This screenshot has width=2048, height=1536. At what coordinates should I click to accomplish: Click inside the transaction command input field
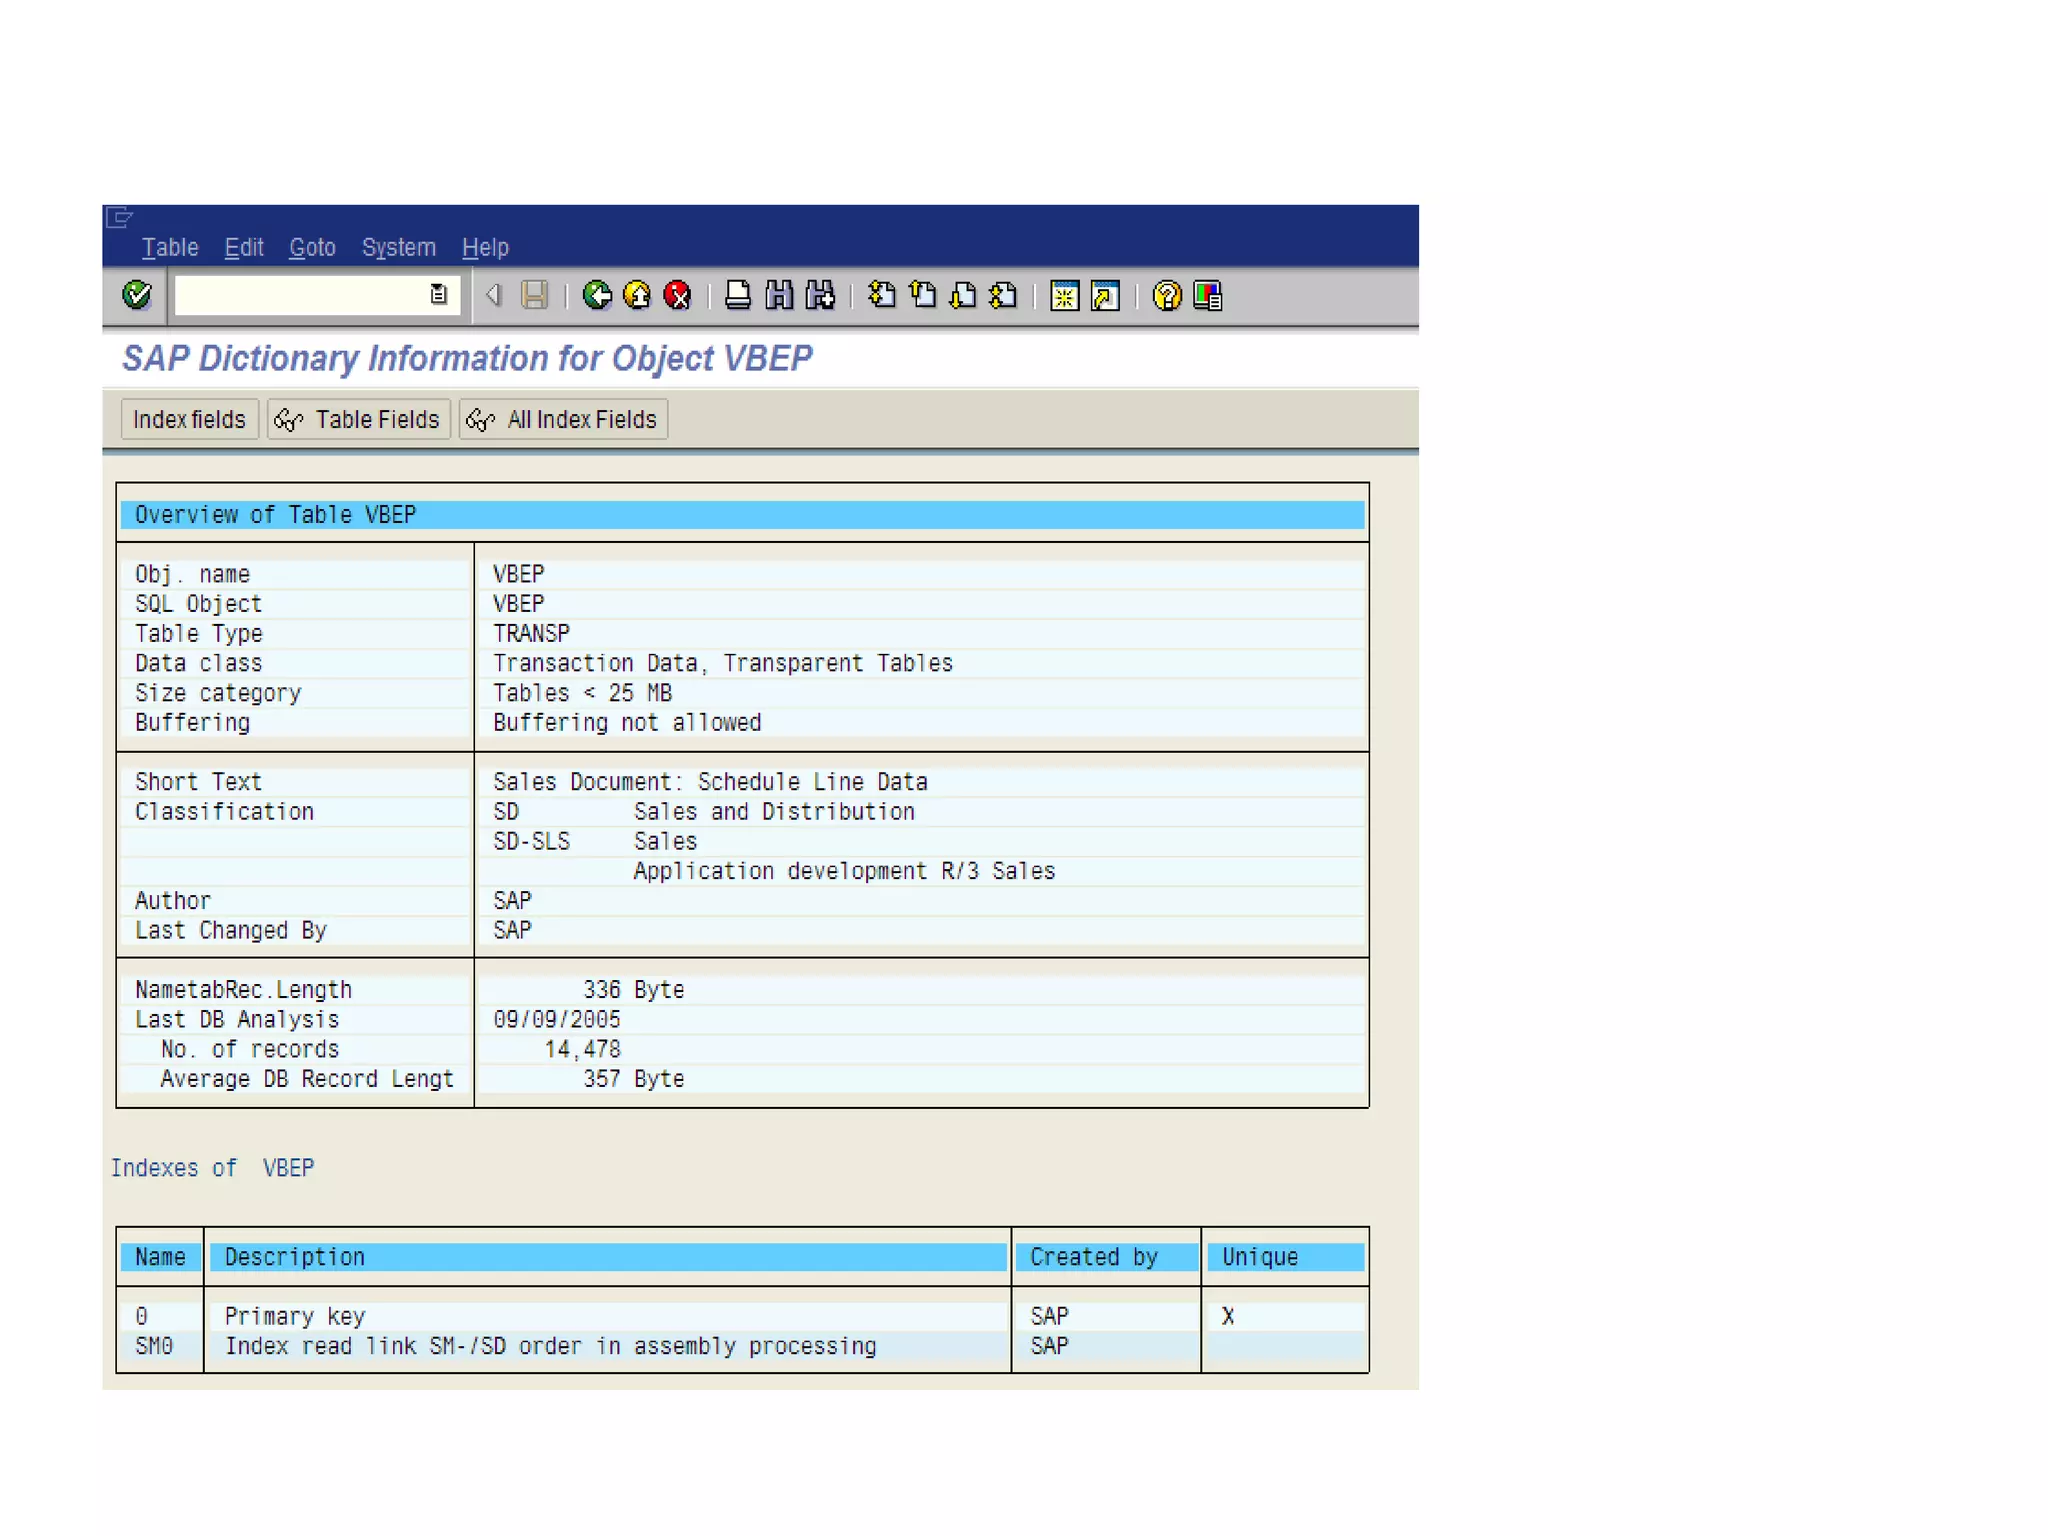pyautogui.click(x=300, y=295)
